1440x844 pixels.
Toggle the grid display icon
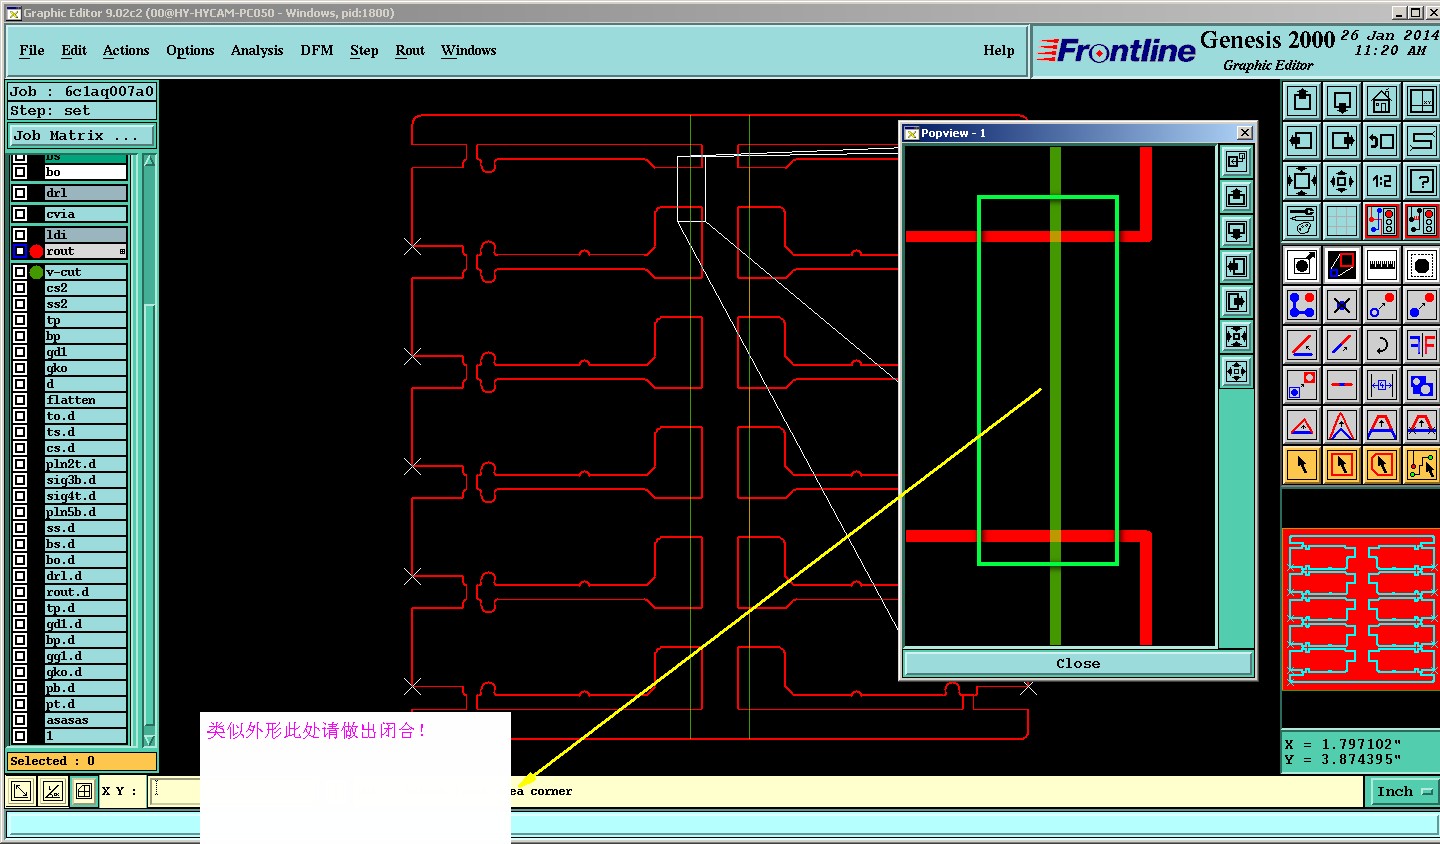tap(1342, 221)
